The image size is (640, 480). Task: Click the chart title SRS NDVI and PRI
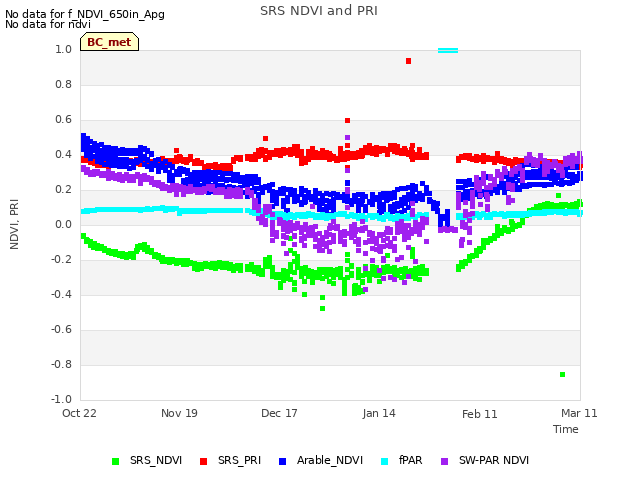(319, 11)
